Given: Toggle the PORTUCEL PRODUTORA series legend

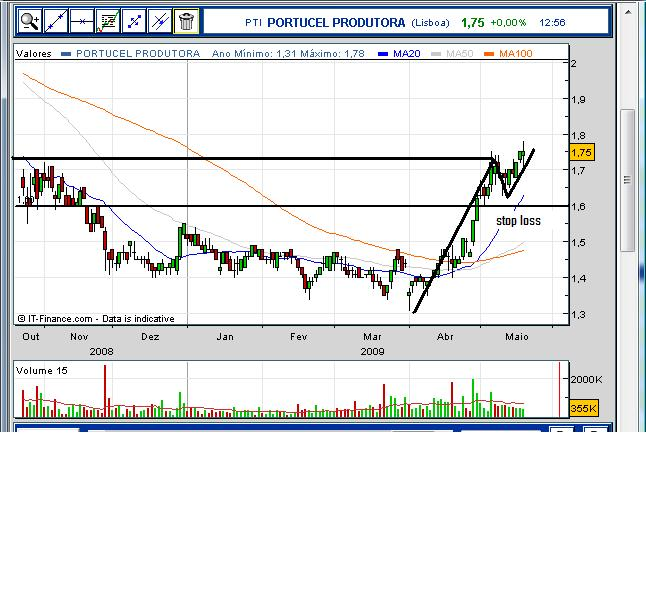Looking at the screenshot, I should (x=131, y=54).
